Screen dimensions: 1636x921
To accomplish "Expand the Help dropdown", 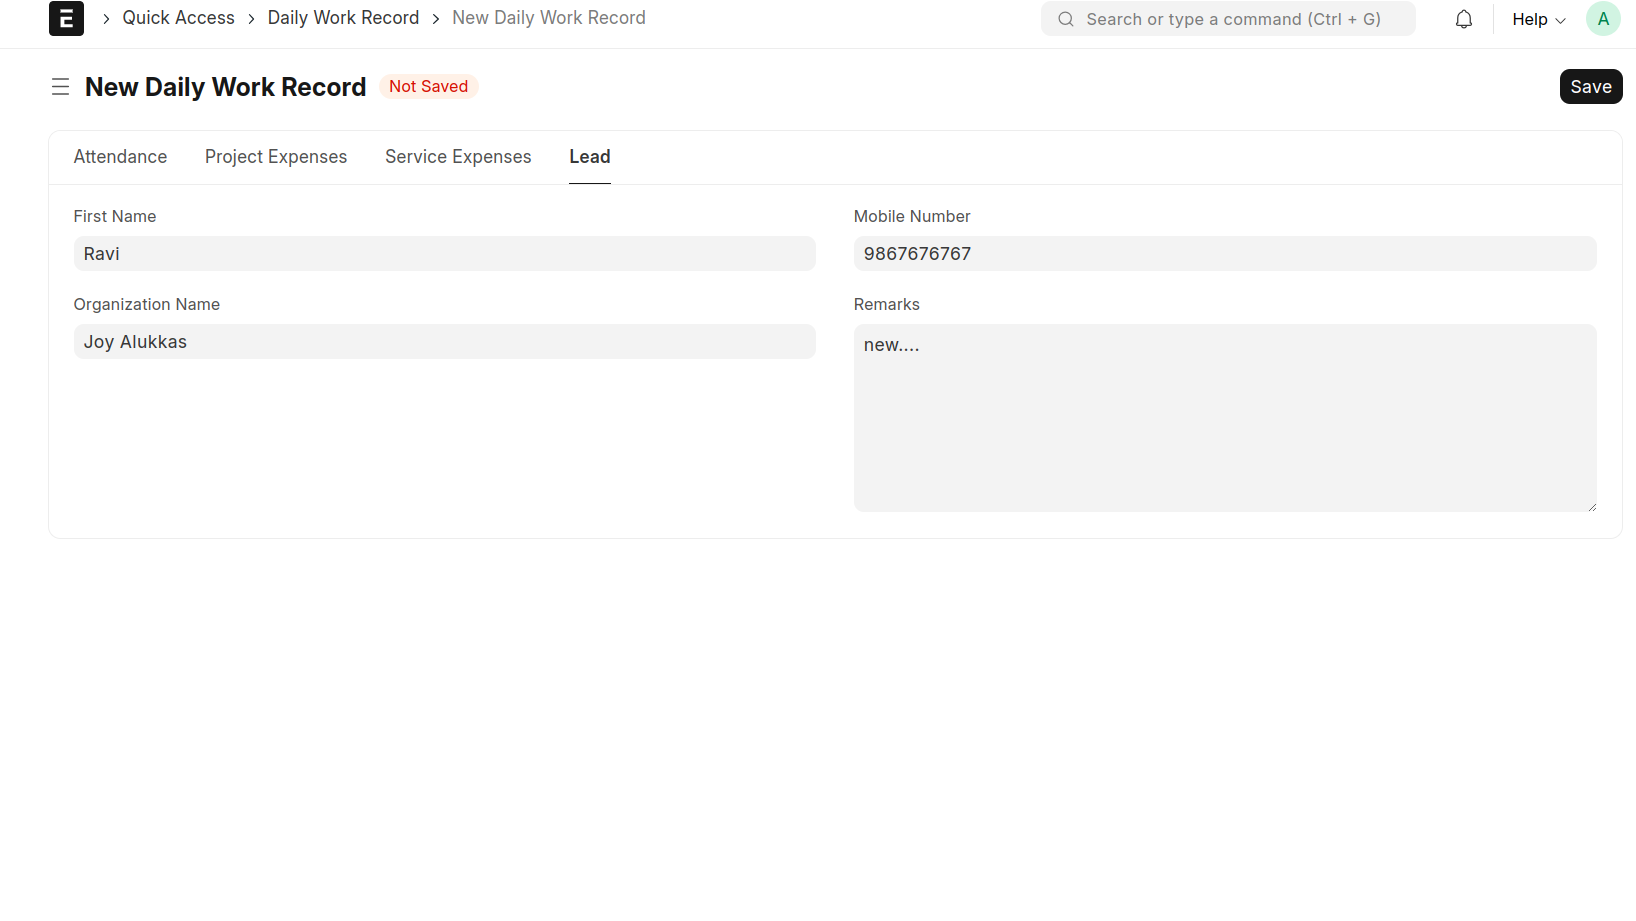I will (1538, 19).
